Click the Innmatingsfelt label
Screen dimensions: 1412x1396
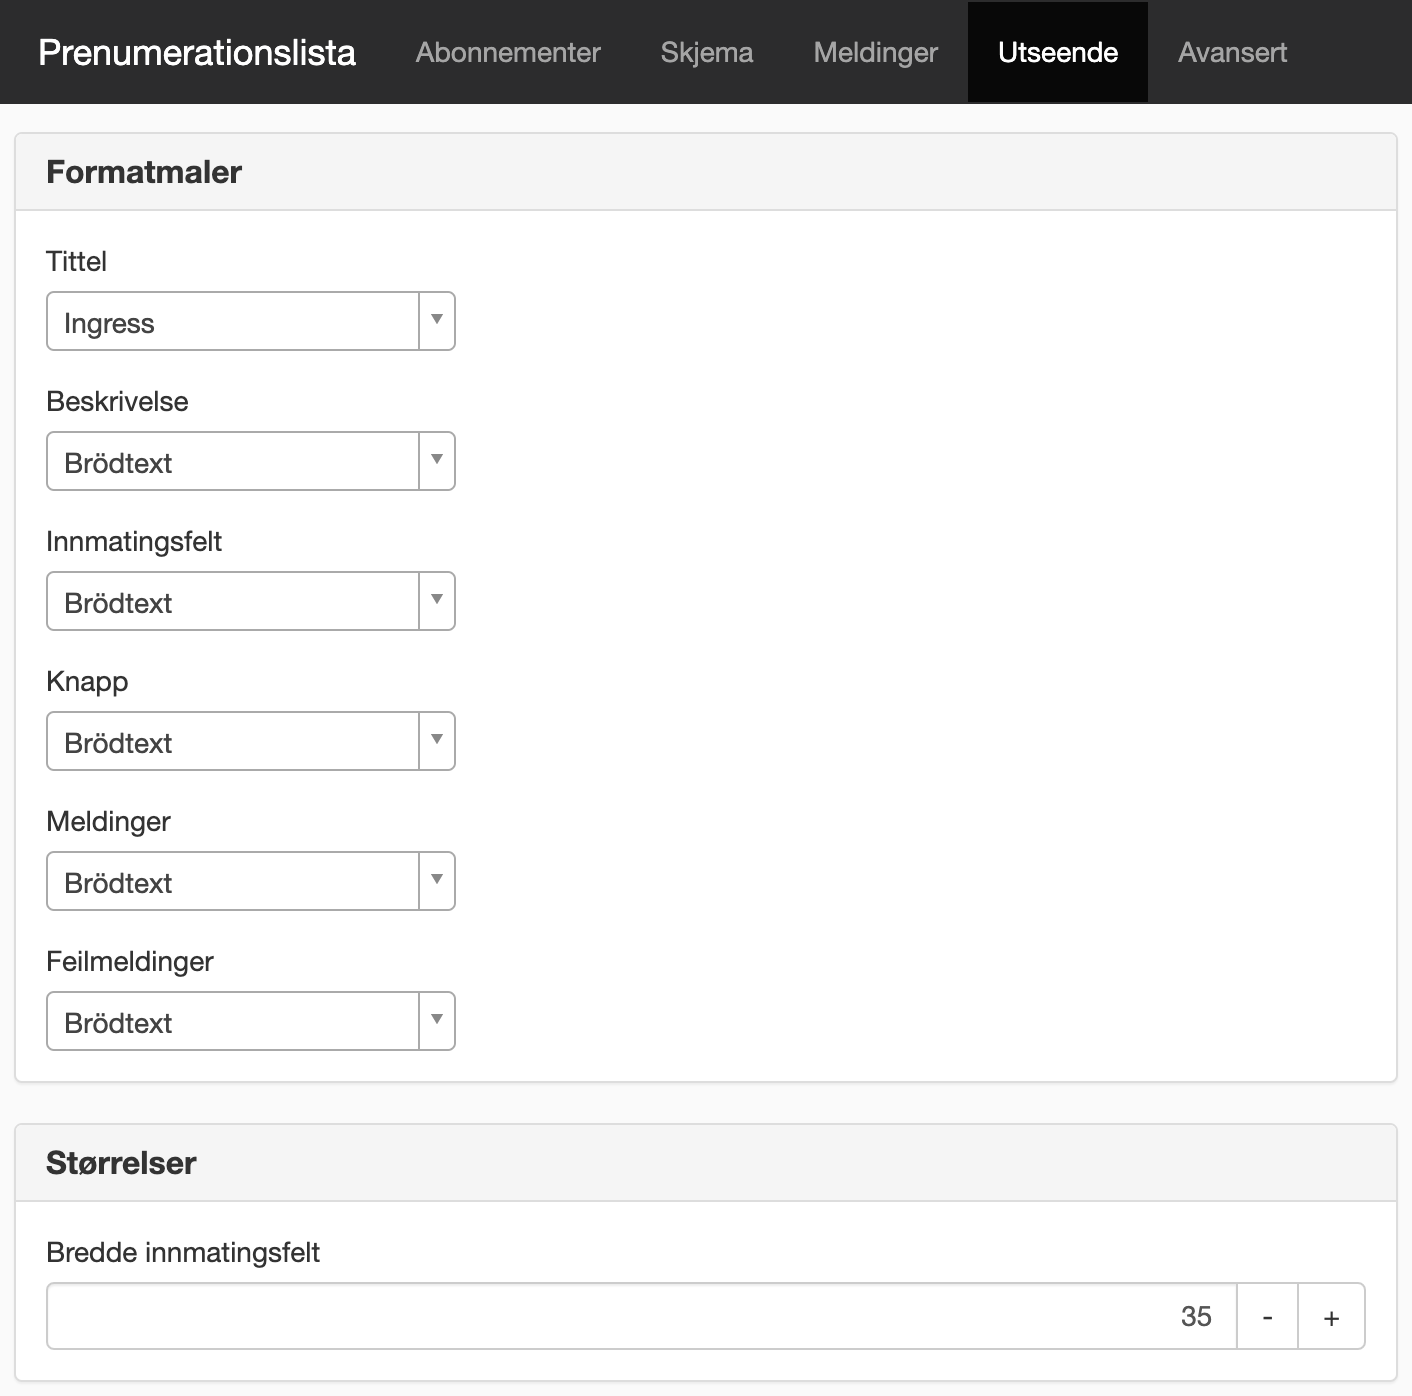point(134,541)
